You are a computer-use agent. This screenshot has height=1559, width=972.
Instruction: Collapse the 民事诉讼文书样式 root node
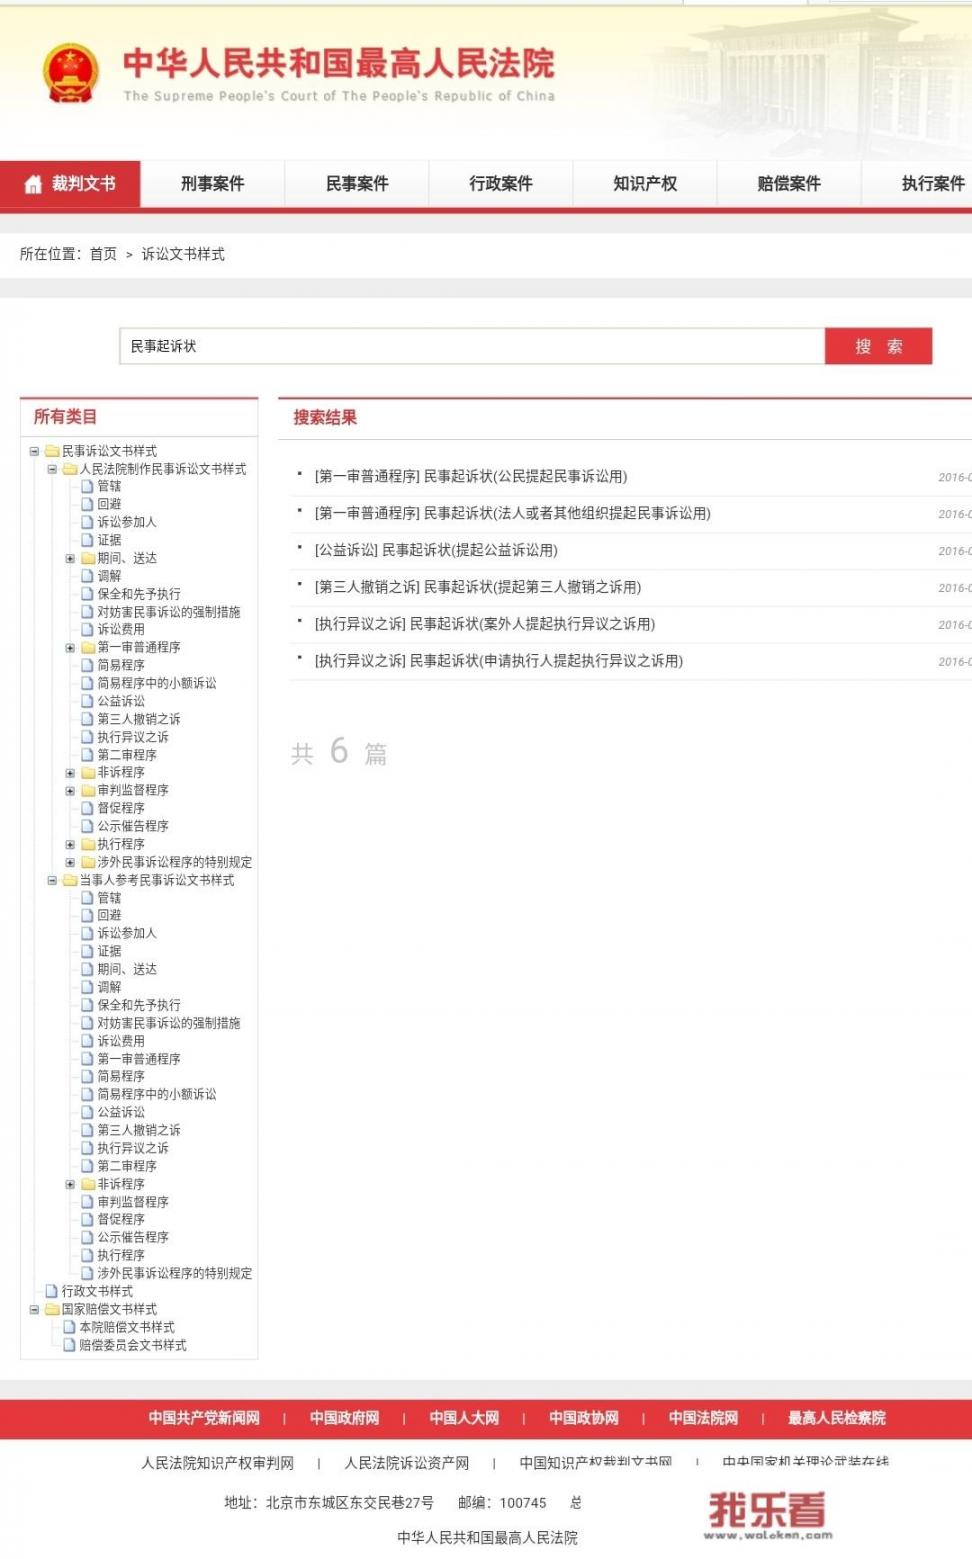click(34, 451)
